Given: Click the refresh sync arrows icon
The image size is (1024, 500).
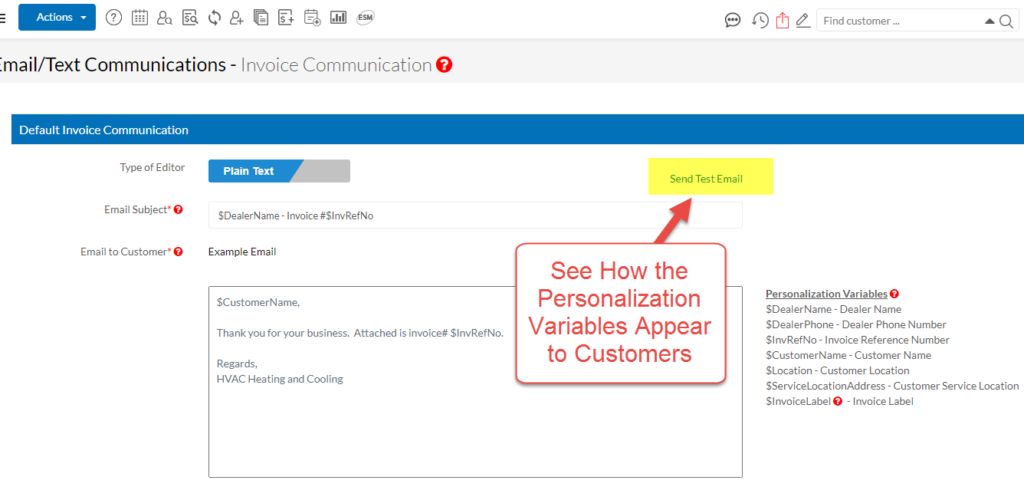Looking at the screenshot, I should 215,18.
